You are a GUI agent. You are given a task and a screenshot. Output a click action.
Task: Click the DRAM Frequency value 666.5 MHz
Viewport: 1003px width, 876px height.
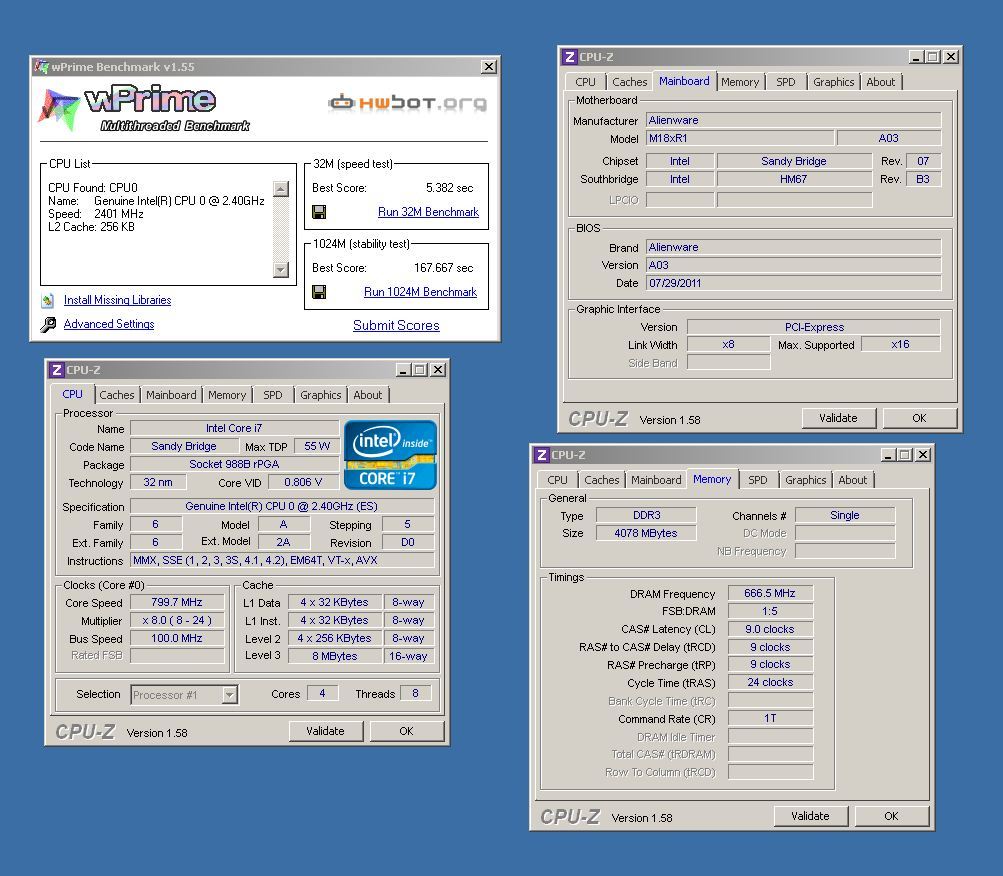click(x=770, y=593)
